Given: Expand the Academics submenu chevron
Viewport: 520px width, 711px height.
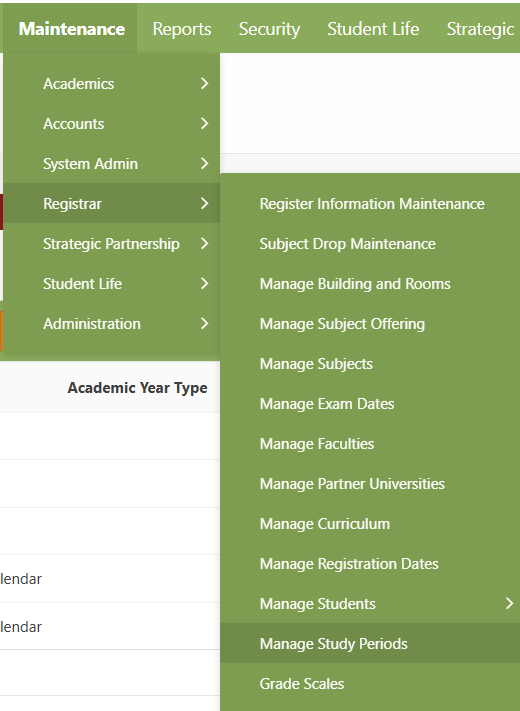Looking at the screenshot, I should 204,83.
